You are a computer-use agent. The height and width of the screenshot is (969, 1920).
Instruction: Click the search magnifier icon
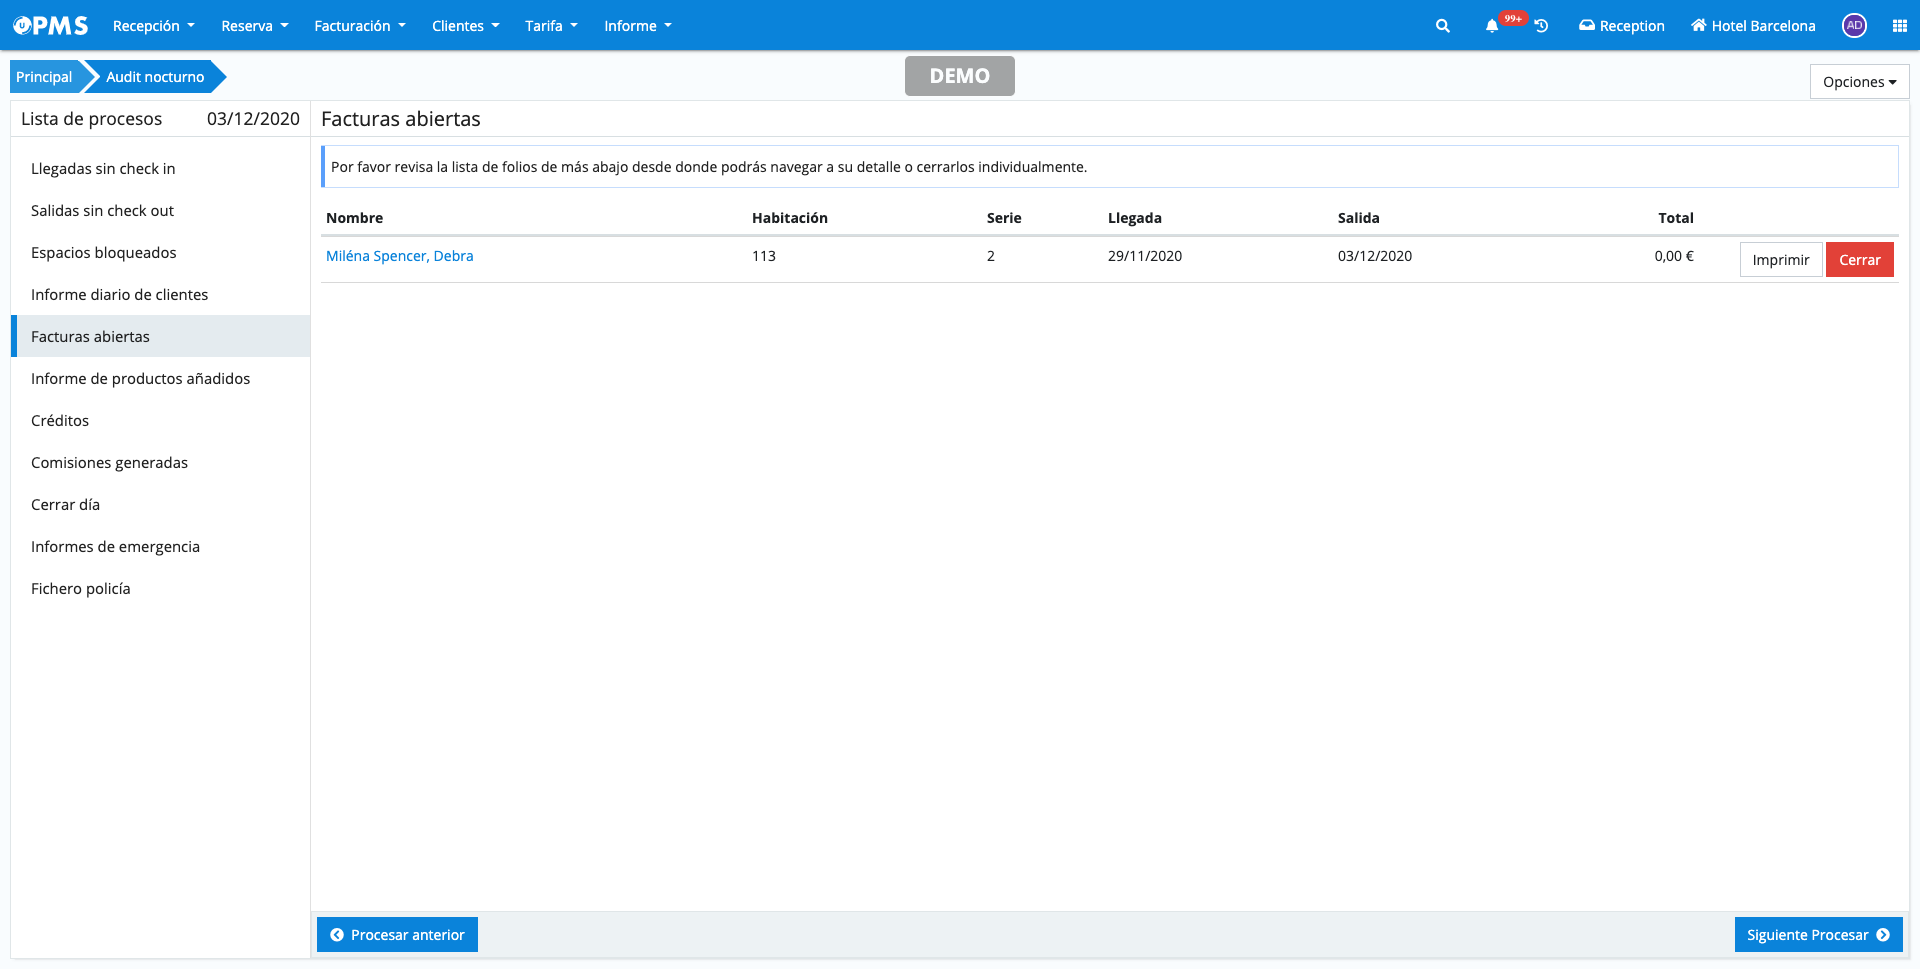[x=1442, y=26]
